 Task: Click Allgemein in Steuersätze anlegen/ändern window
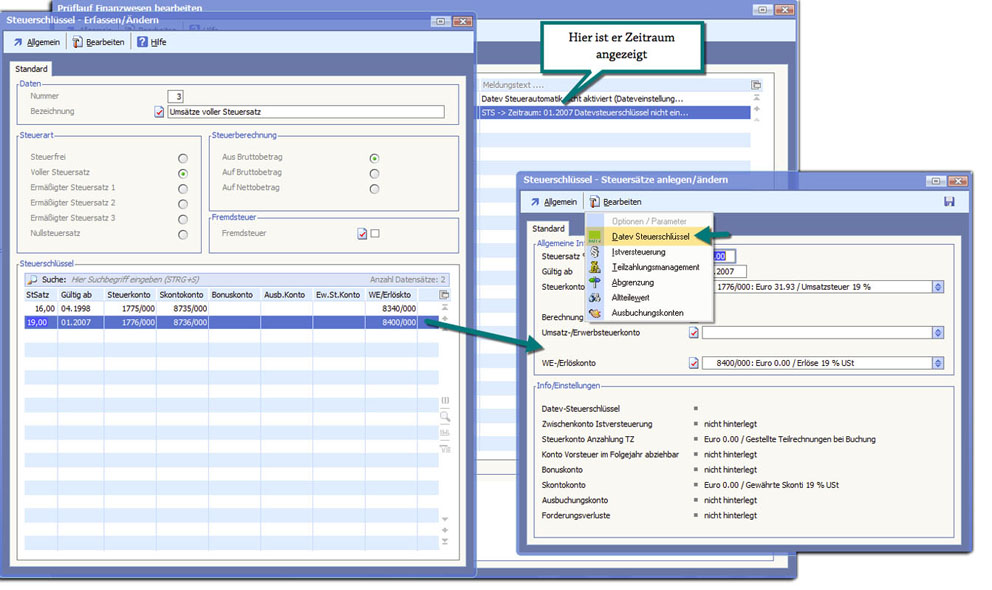point(553,202)
